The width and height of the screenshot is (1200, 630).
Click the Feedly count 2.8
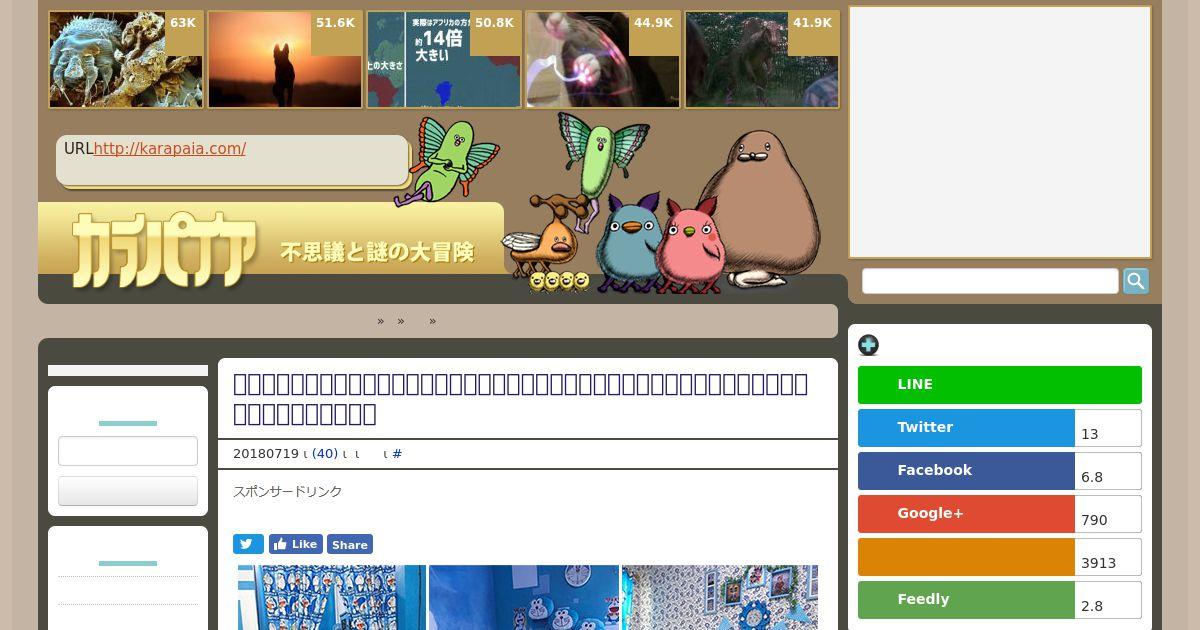1108,600
